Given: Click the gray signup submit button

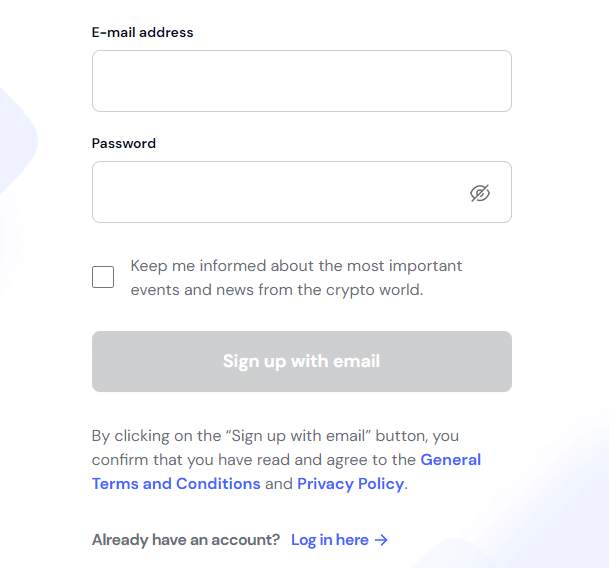Looking at the screenshot, I should (x=301, y=361).
